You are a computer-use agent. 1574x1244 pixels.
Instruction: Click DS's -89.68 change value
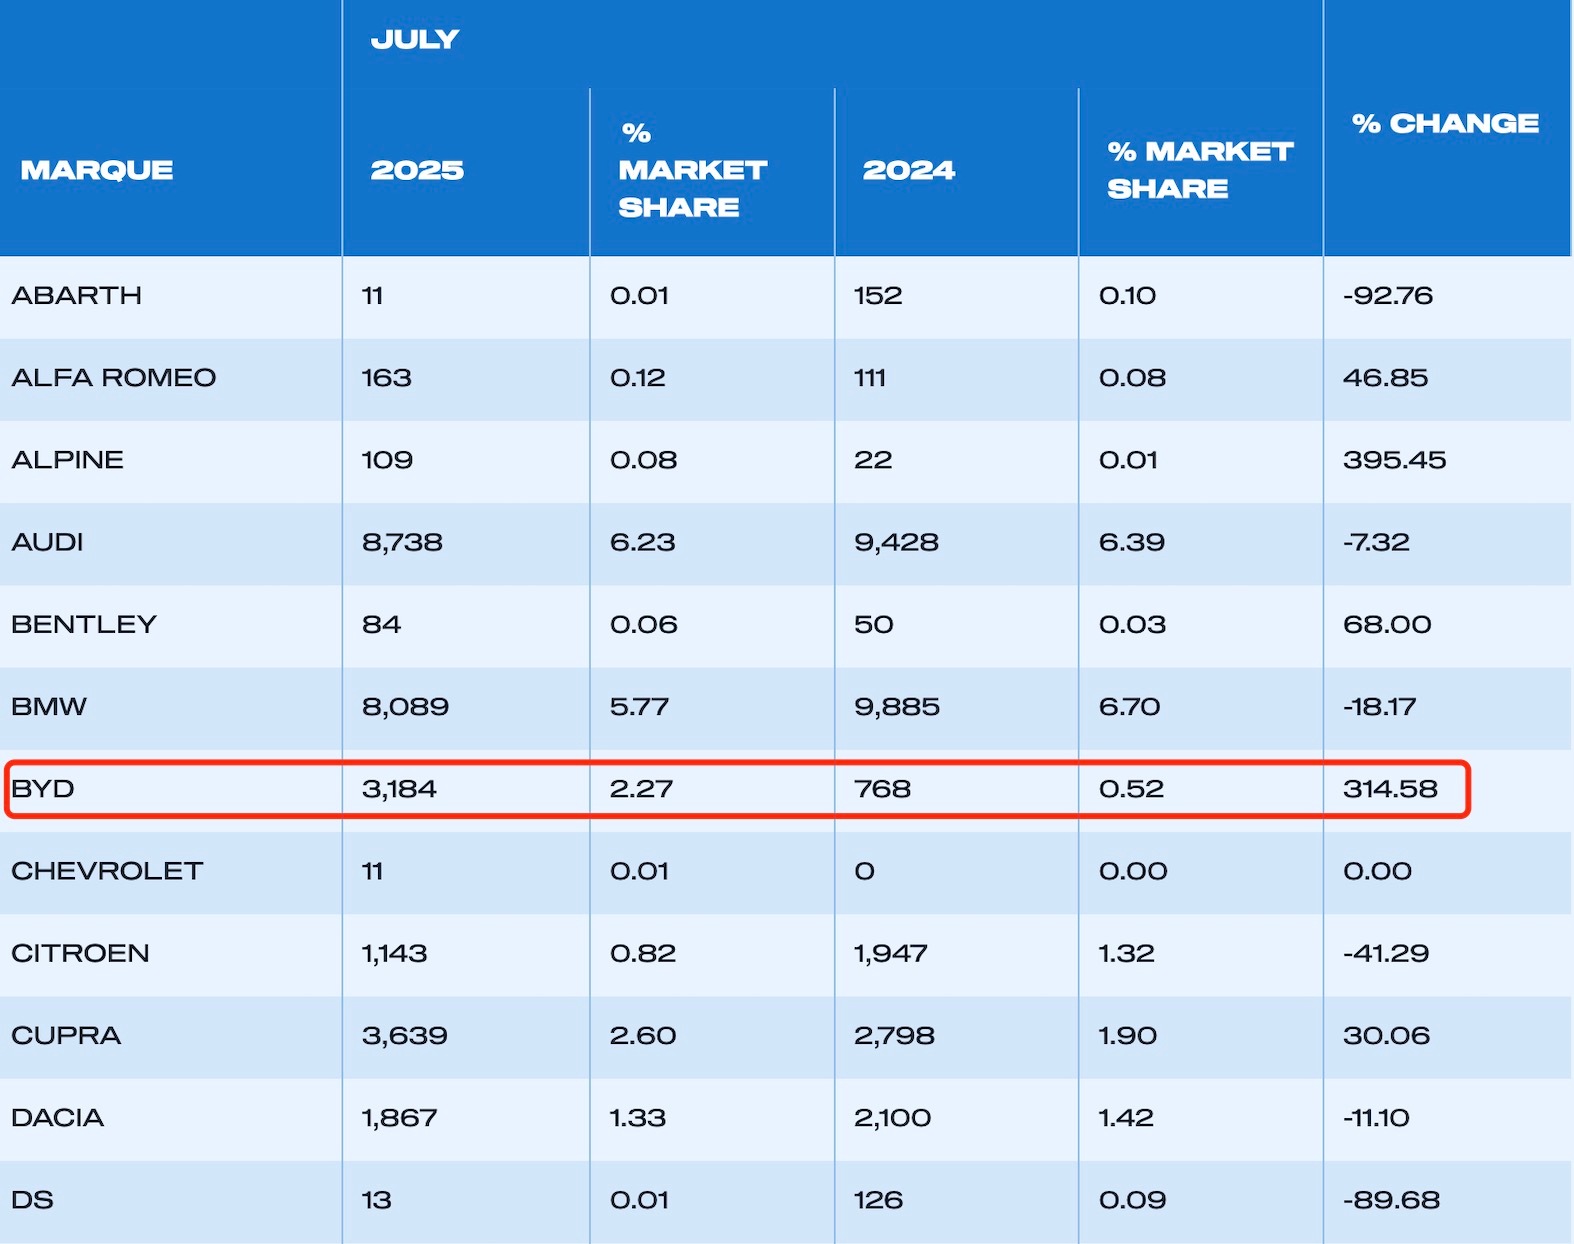click(1391, 1200)
